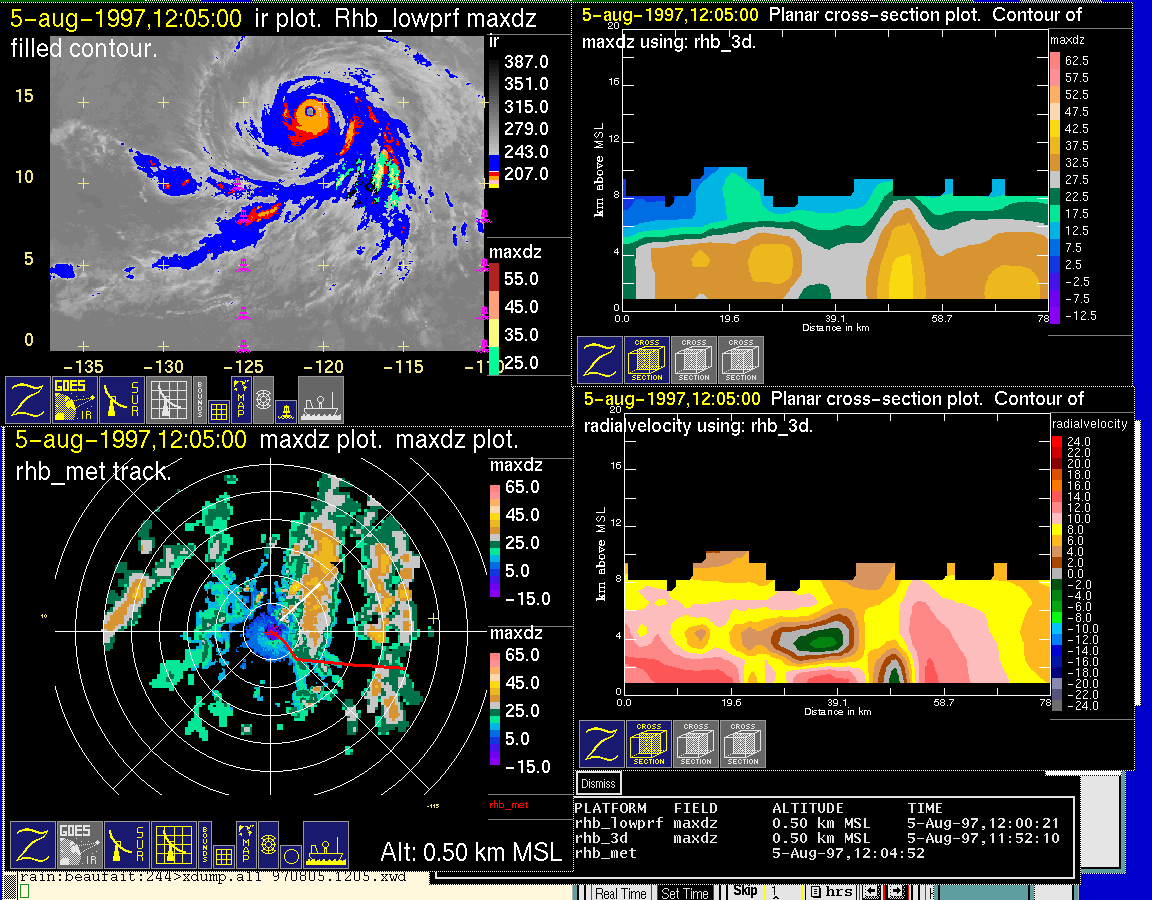Click the Real Time button
The height and width of the screenshot is (900, 1152).
(620, 893)
